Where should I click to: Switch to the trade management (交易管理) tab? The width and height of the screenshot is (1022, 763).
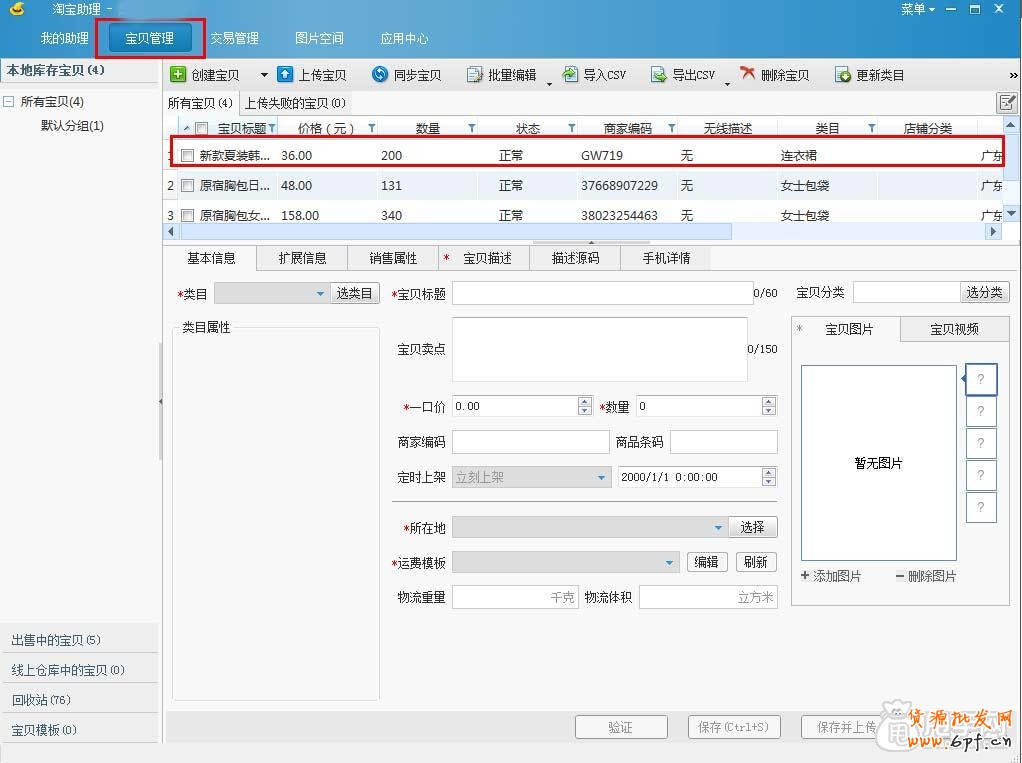(x=234, y=38)
